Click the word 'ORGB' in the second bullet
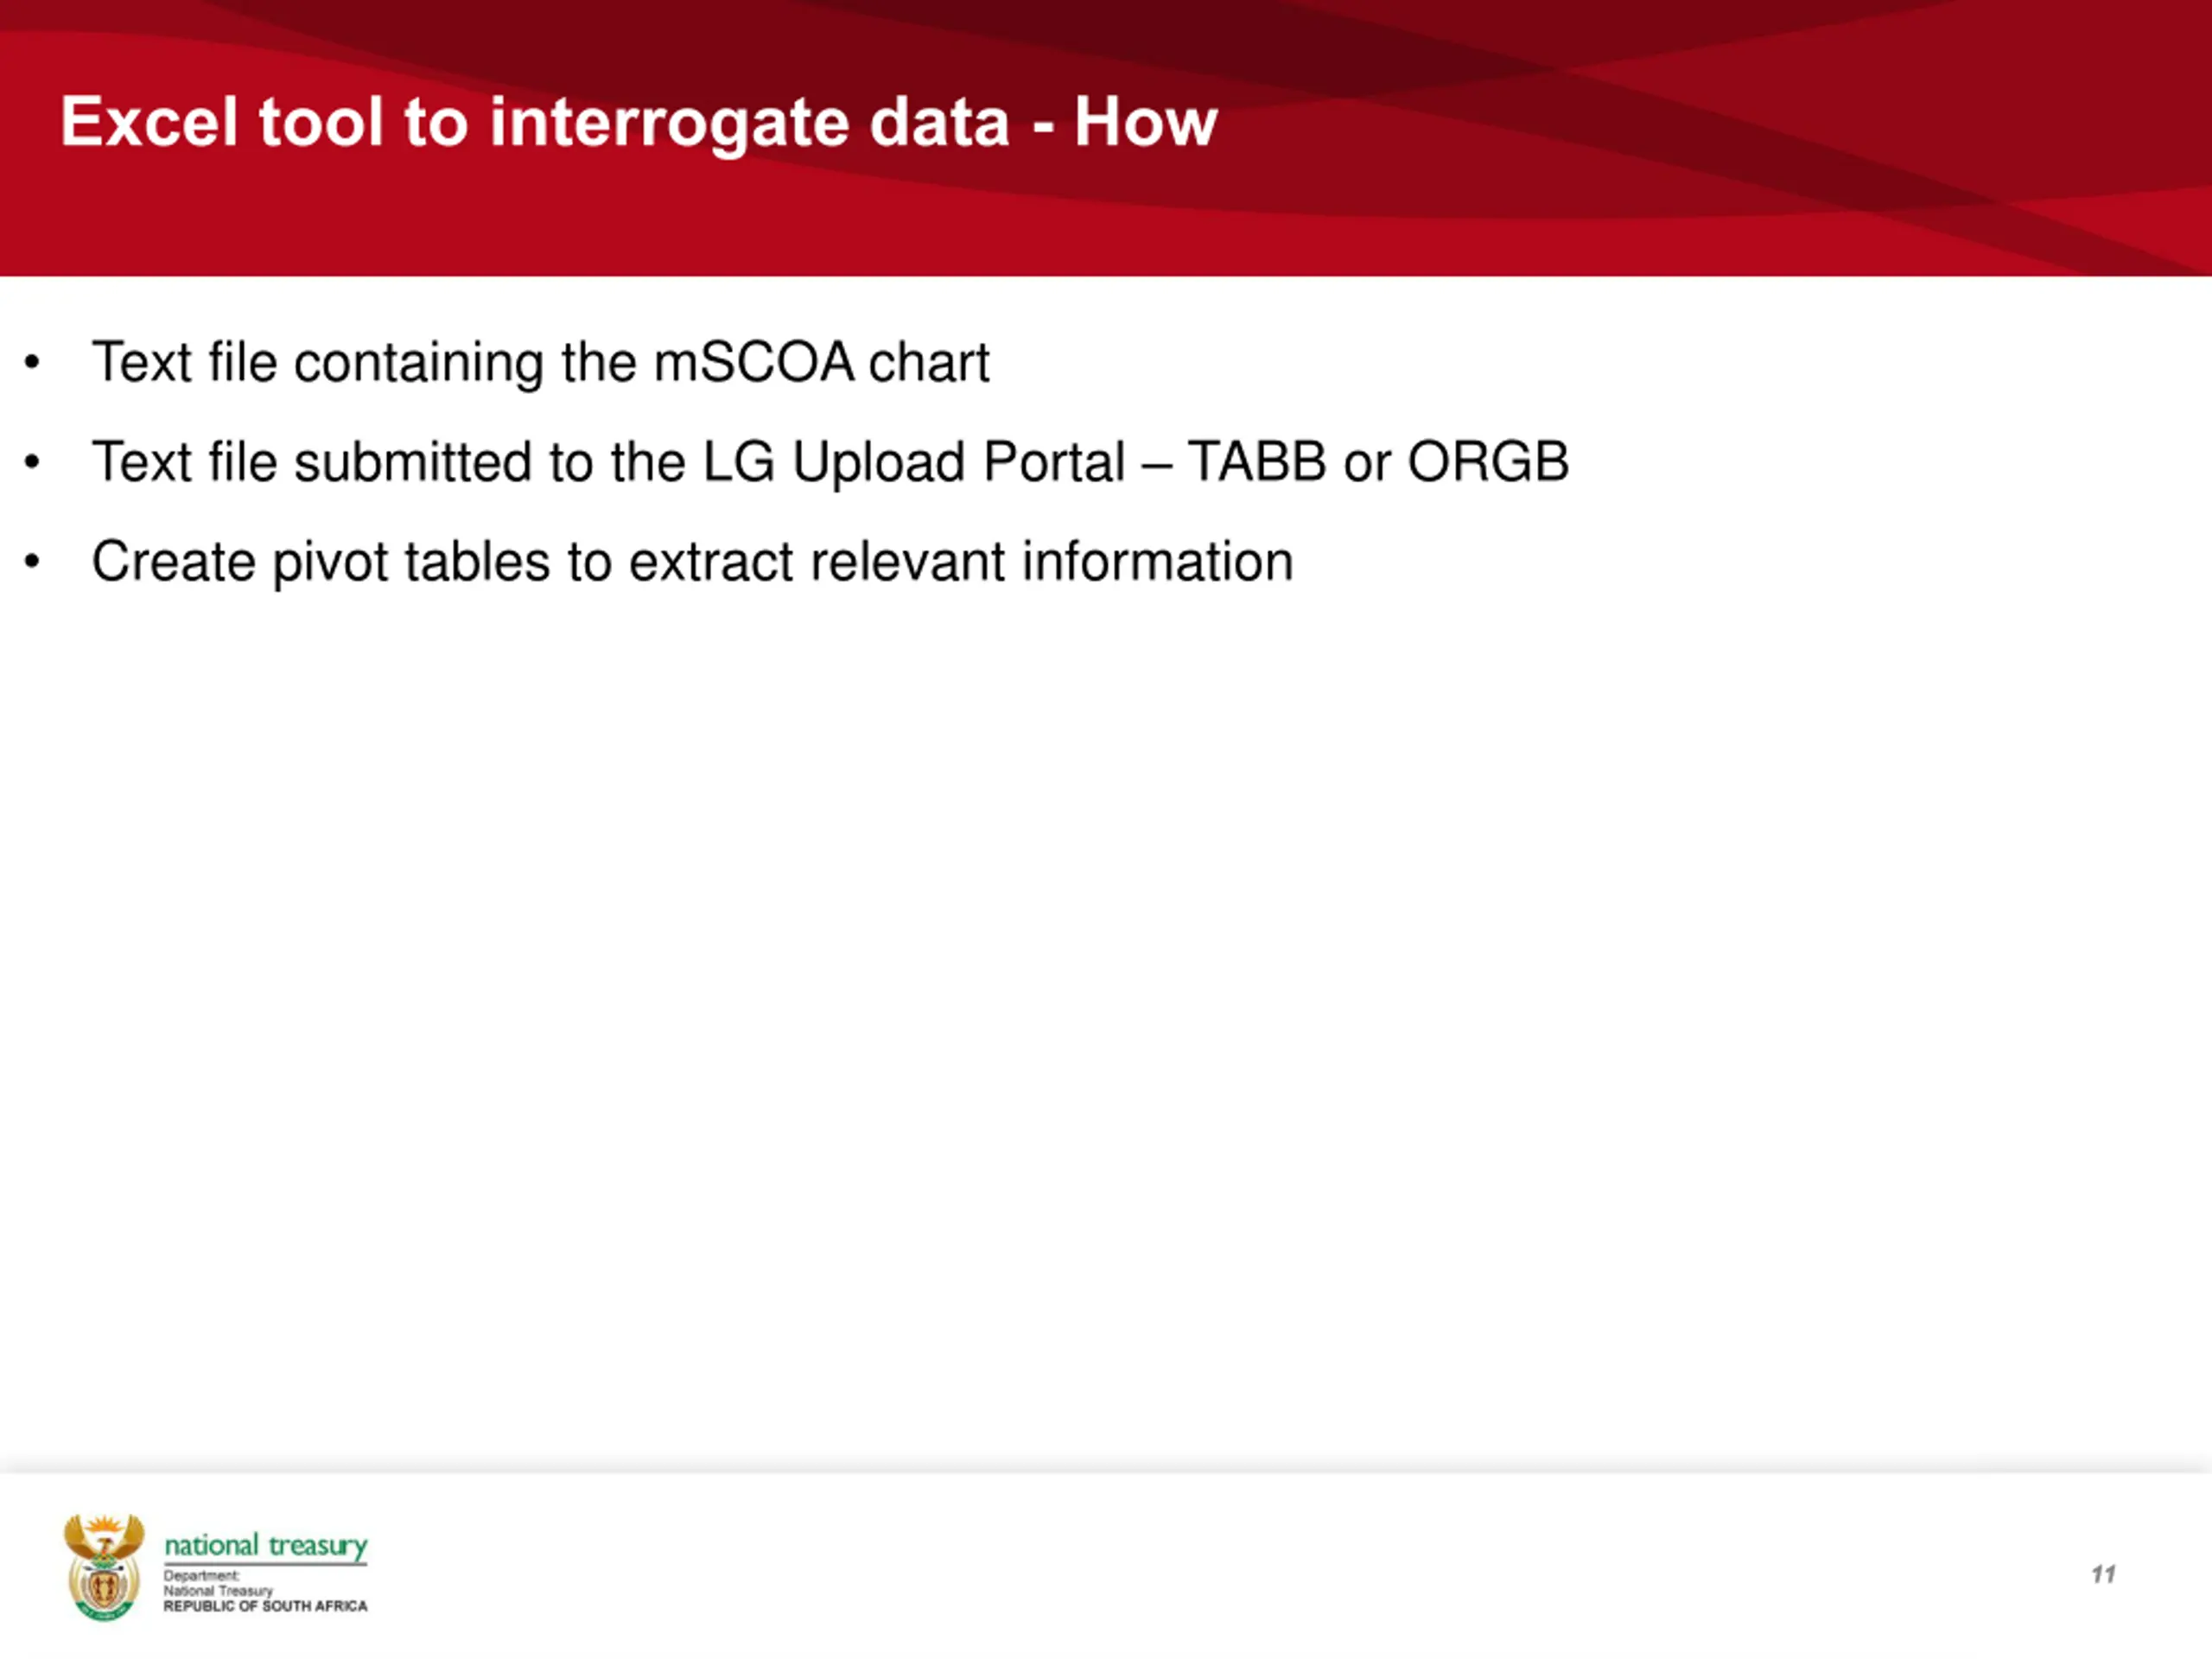This screenshot has width=2212, height=1659. [1488, 462]
